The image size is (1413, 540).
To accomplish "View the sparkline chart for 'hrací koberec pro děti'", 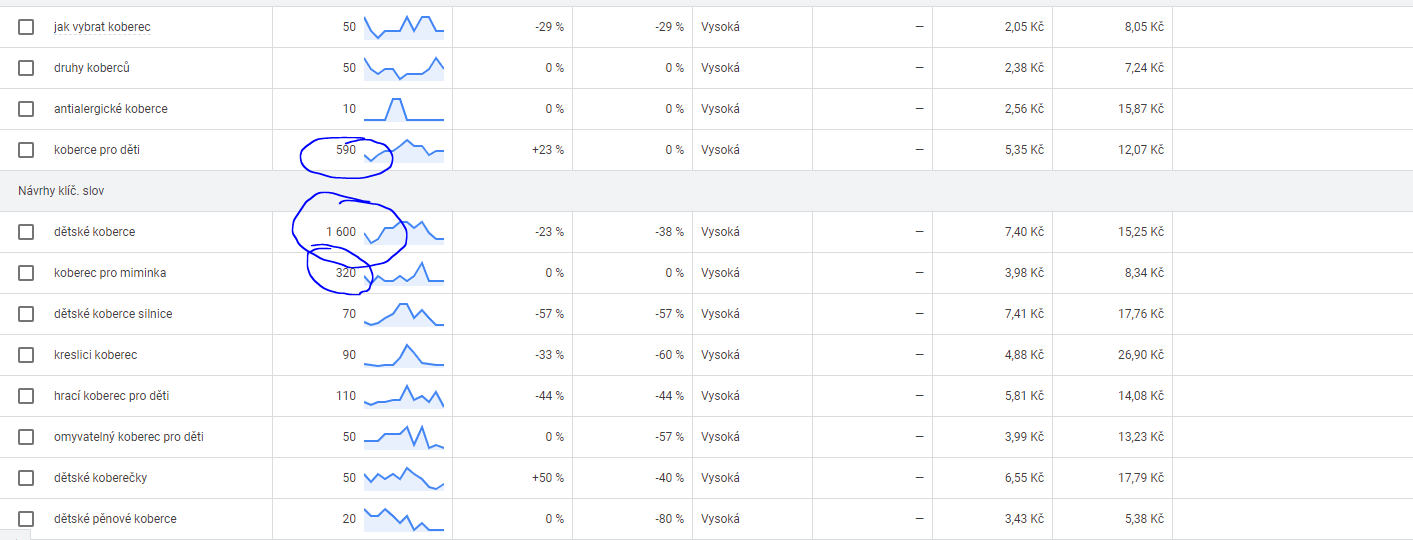I will [404, 396].
